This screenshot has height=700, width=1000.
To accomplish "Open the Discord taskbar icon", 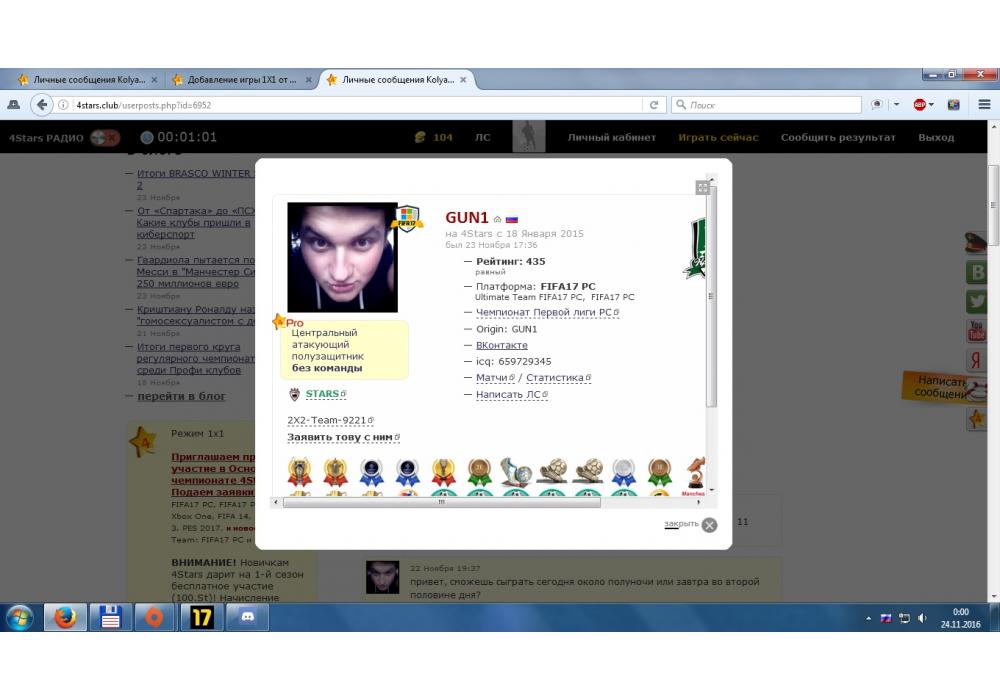I will click(247, 617).
